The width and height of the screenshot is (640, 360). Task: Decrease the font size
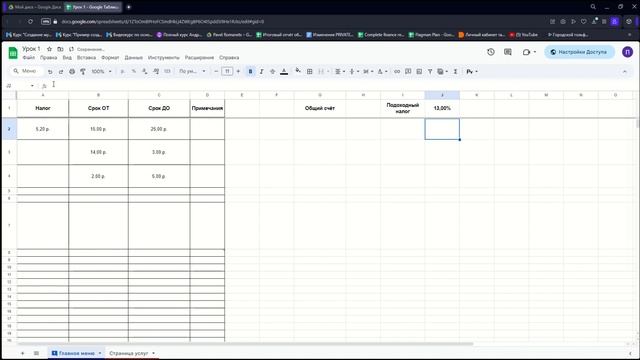tap(216, 71)
